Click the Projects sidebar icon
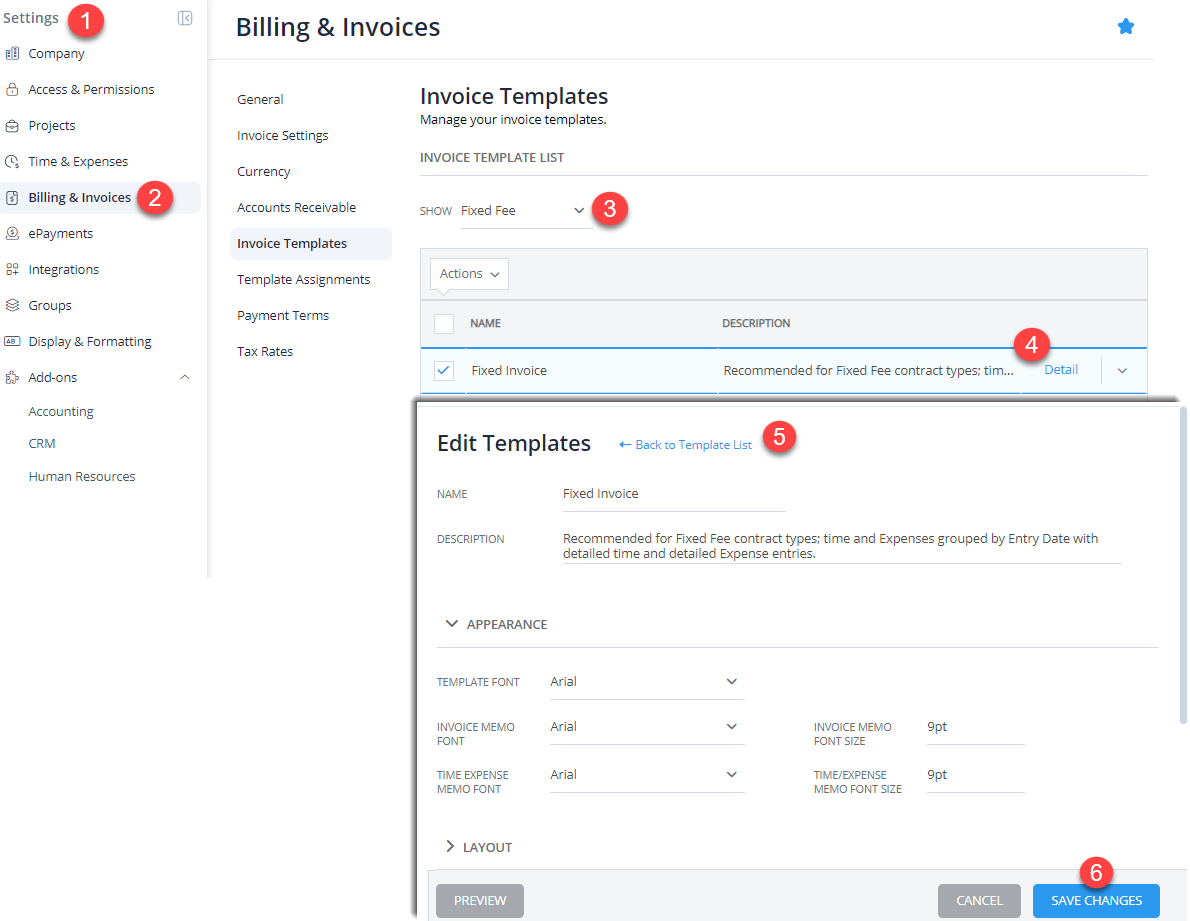 pos(13,125)
